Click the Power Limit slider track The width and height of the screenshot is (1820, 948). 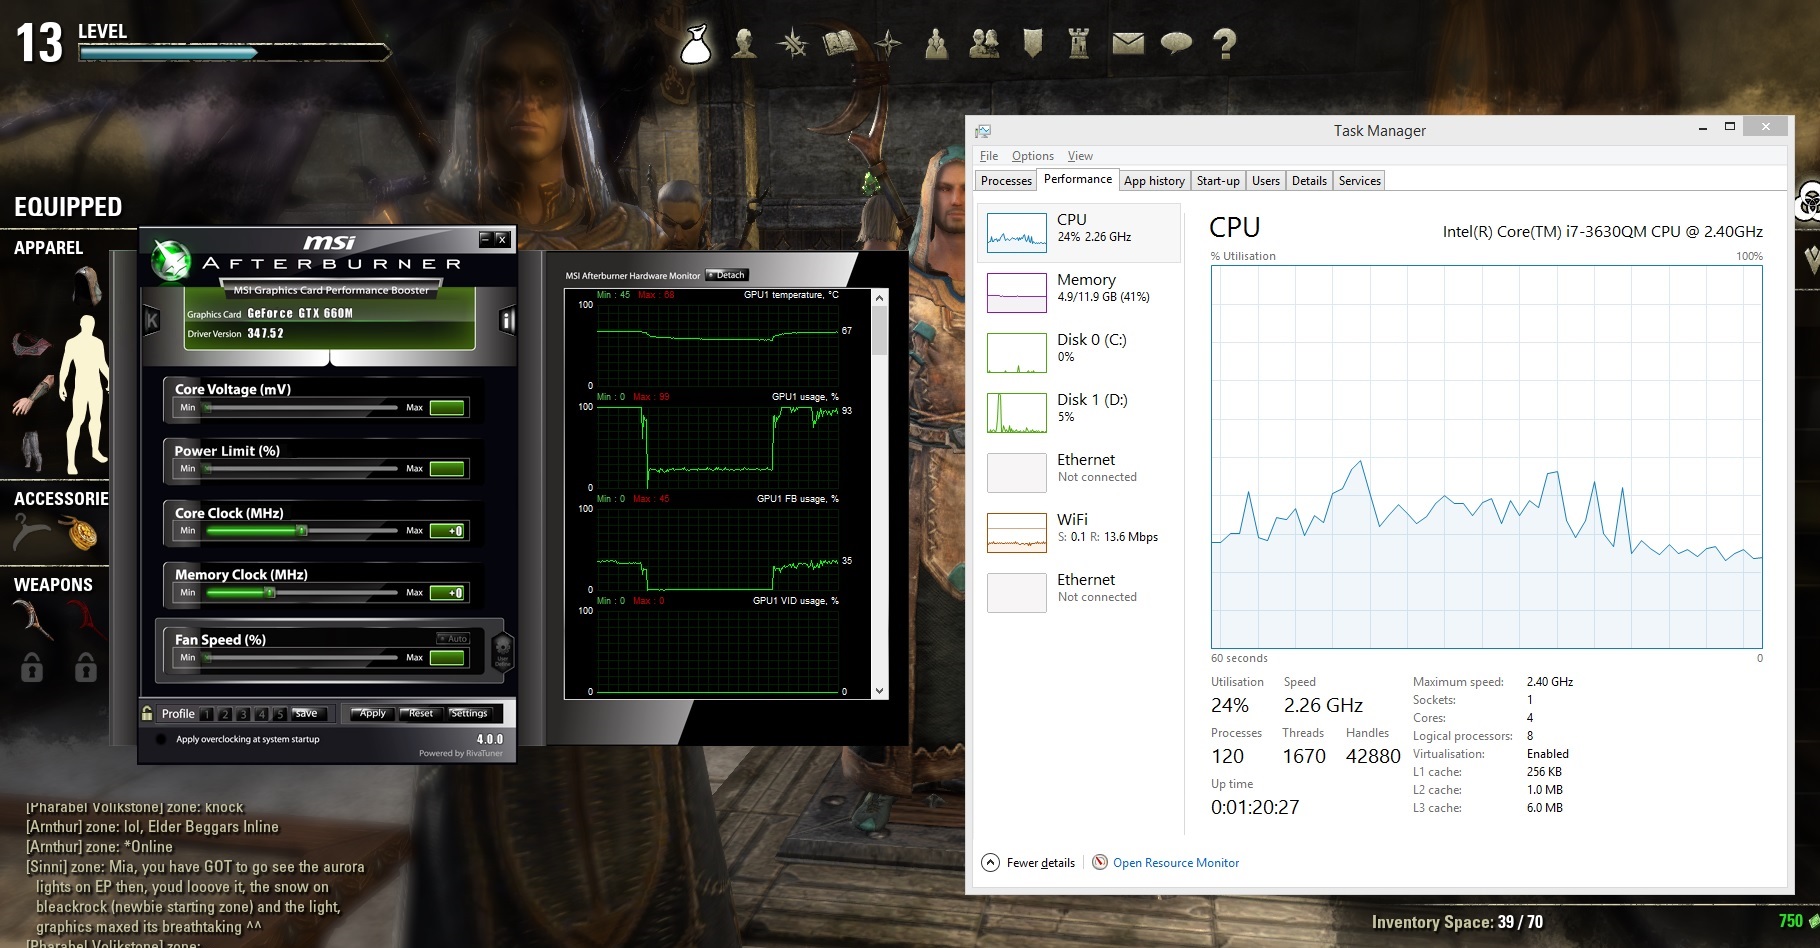coord(301,468)
